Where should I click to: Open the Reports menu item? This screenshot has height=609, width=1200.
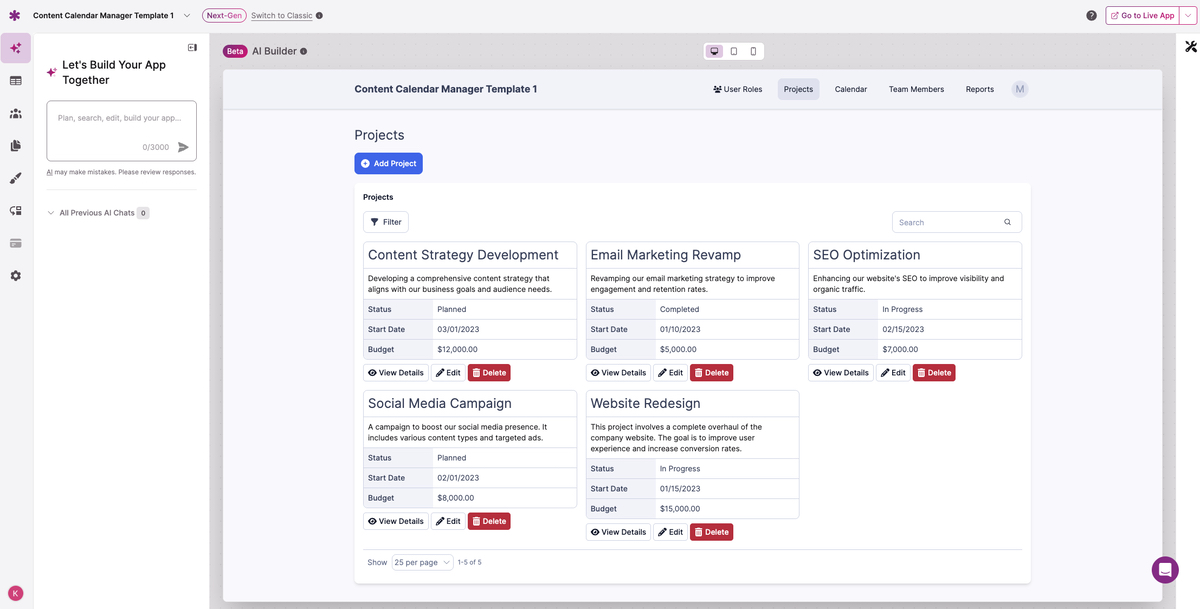(979, 89)
